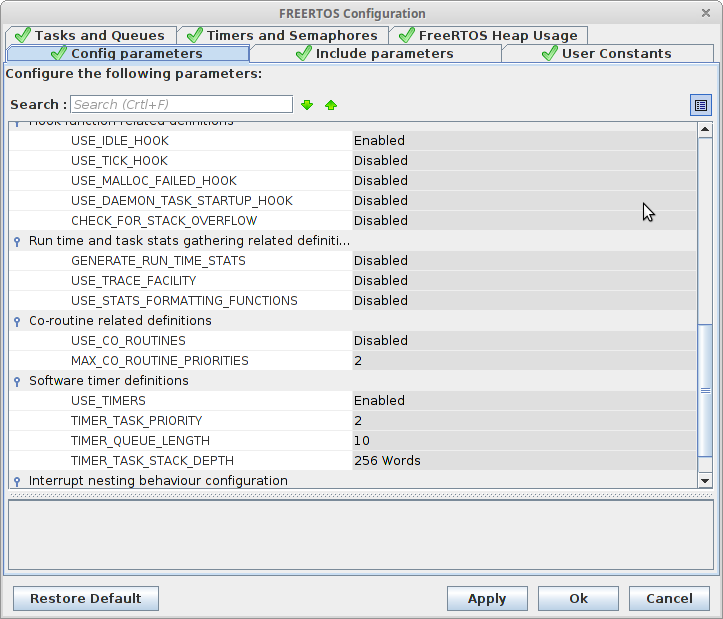
Task: Select the USE_MALLOC_FAILED_HOOK parameter name
Action: pos(154,180)
